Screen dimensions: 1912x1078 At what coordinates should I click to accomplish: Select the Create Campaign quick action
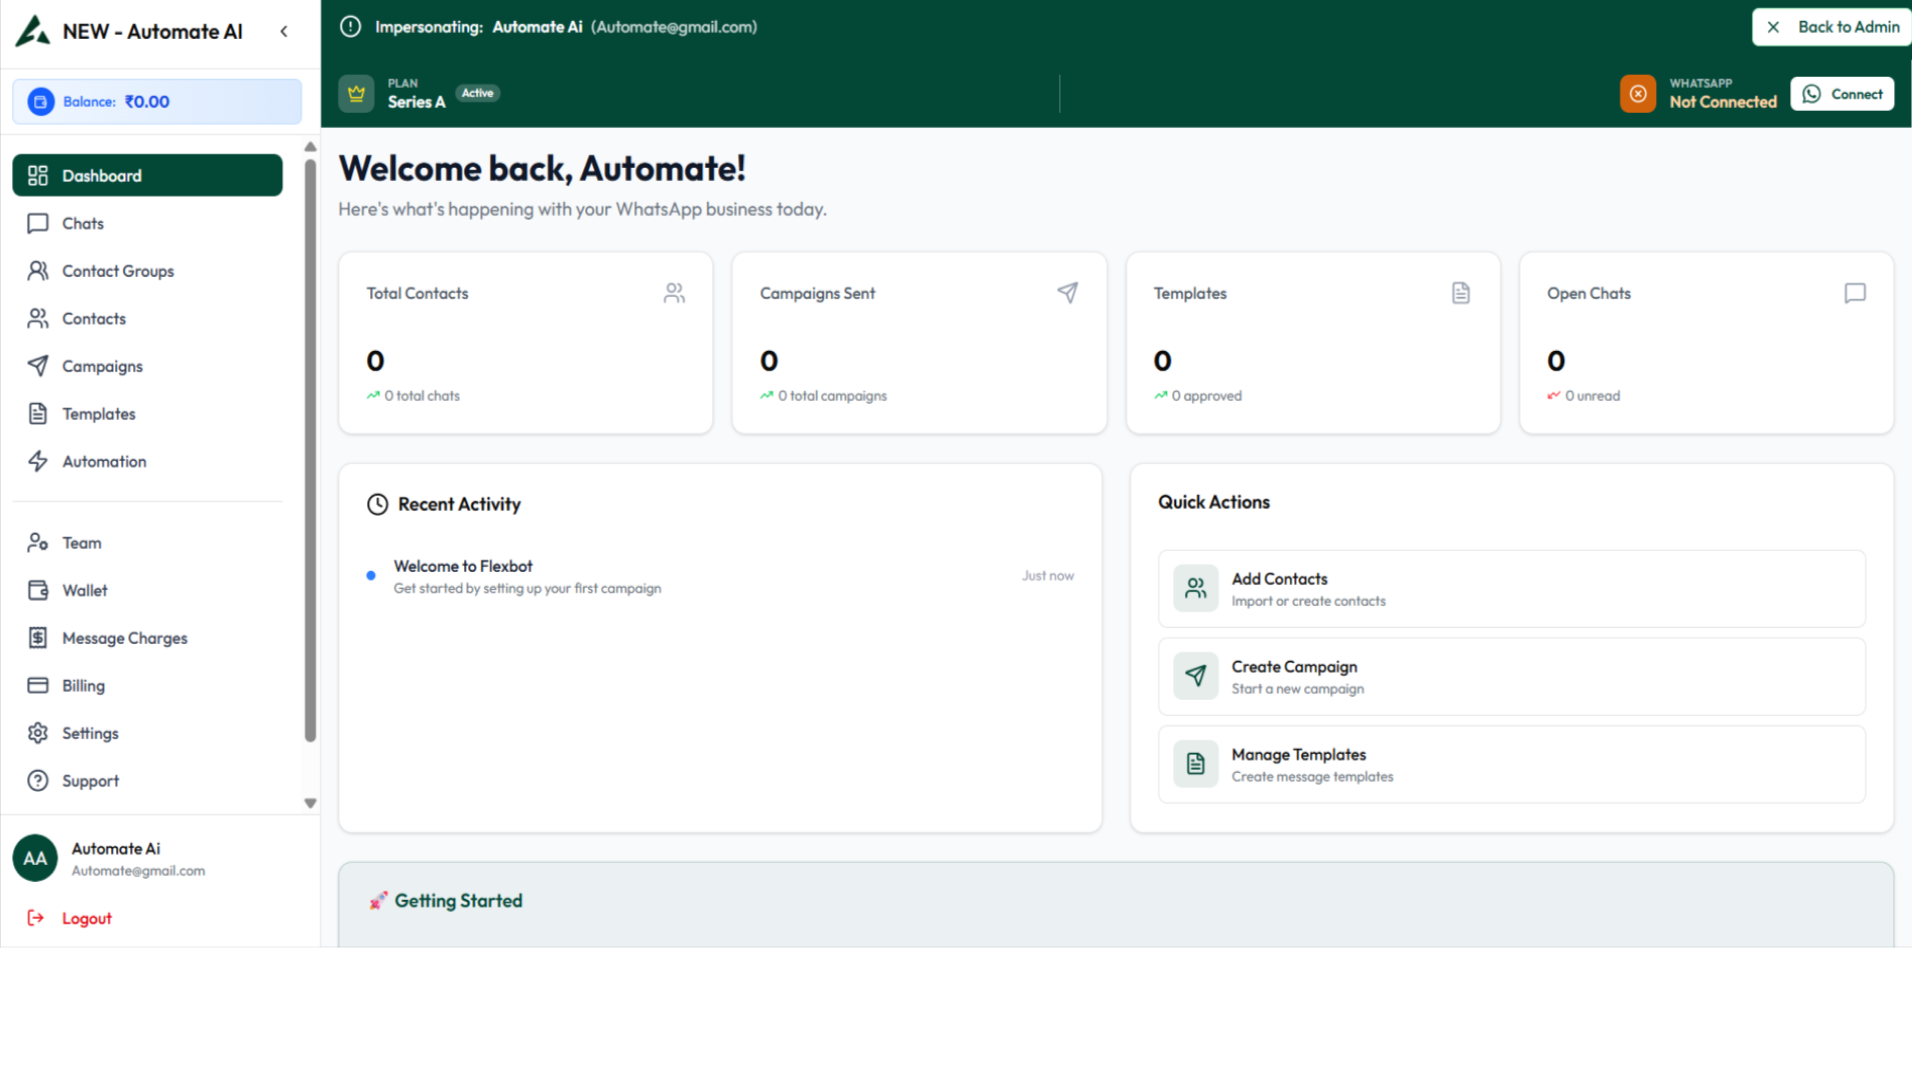click(1510, 677)
